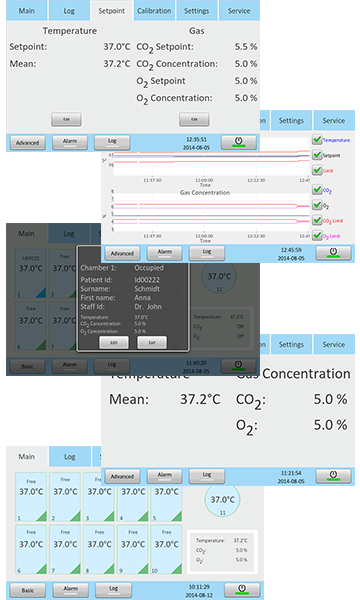Click Edit in Chamber 1 patient dialog
Image resolution: width=360 pixels, height=600 pixels.
[114, 342]
